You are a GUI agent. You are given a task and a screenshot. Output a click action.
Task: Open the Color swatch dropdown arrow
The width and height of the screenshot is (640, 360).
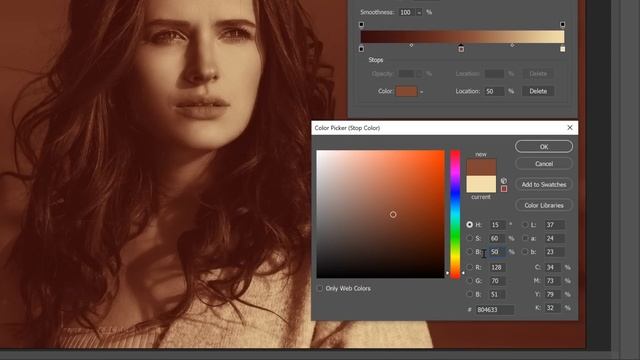pos(422,92)
